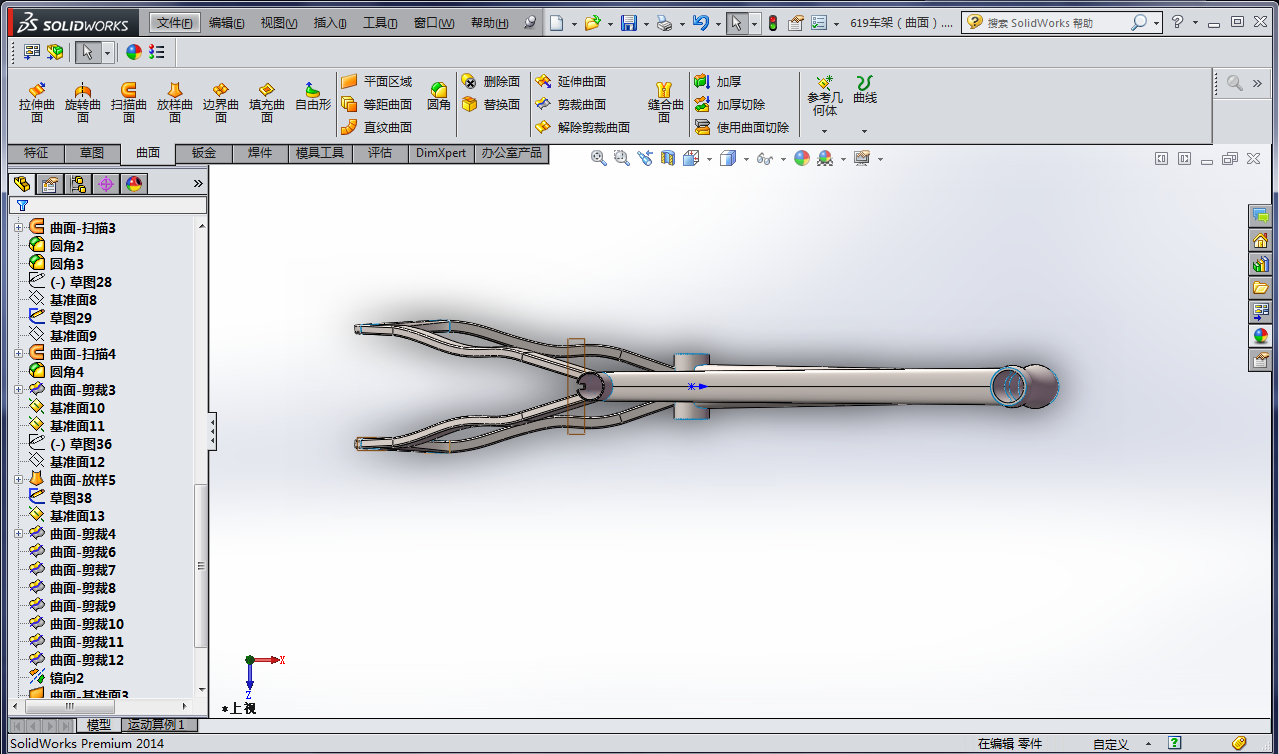This screenshot has height=754, width=1279.
Task: Open the Save button dropdown arrow
Action: click(646, 23)
